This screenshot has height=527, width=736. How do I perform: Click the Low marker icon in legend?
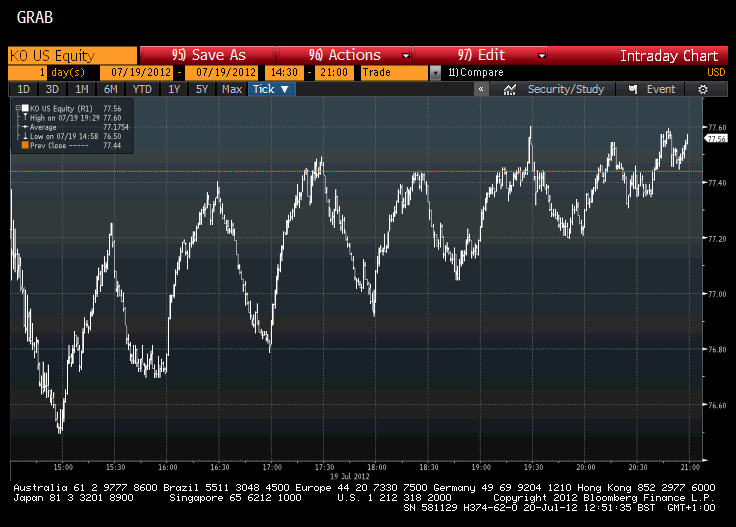point(23,137)
